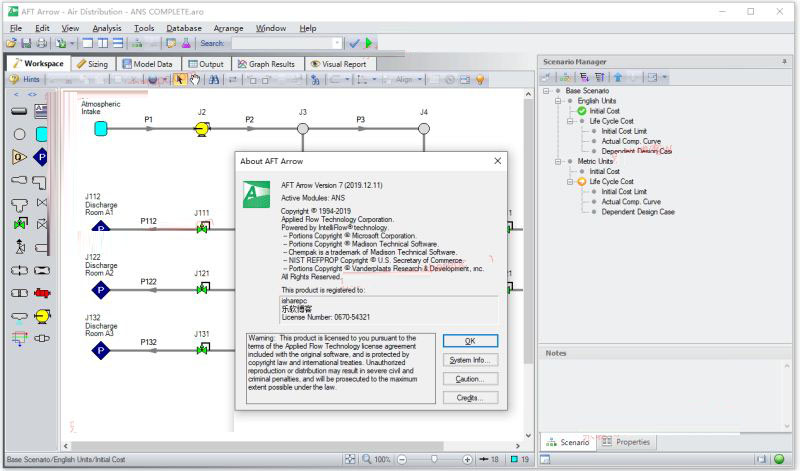
Task: Click green valve junction J111
Action: 203,228
